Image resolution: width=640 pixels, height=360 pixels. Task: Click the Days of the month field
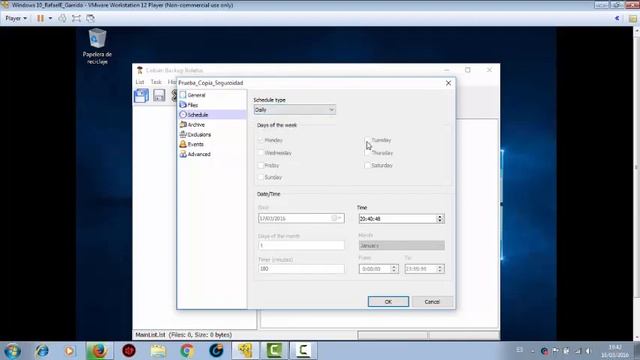coord(301,245)
